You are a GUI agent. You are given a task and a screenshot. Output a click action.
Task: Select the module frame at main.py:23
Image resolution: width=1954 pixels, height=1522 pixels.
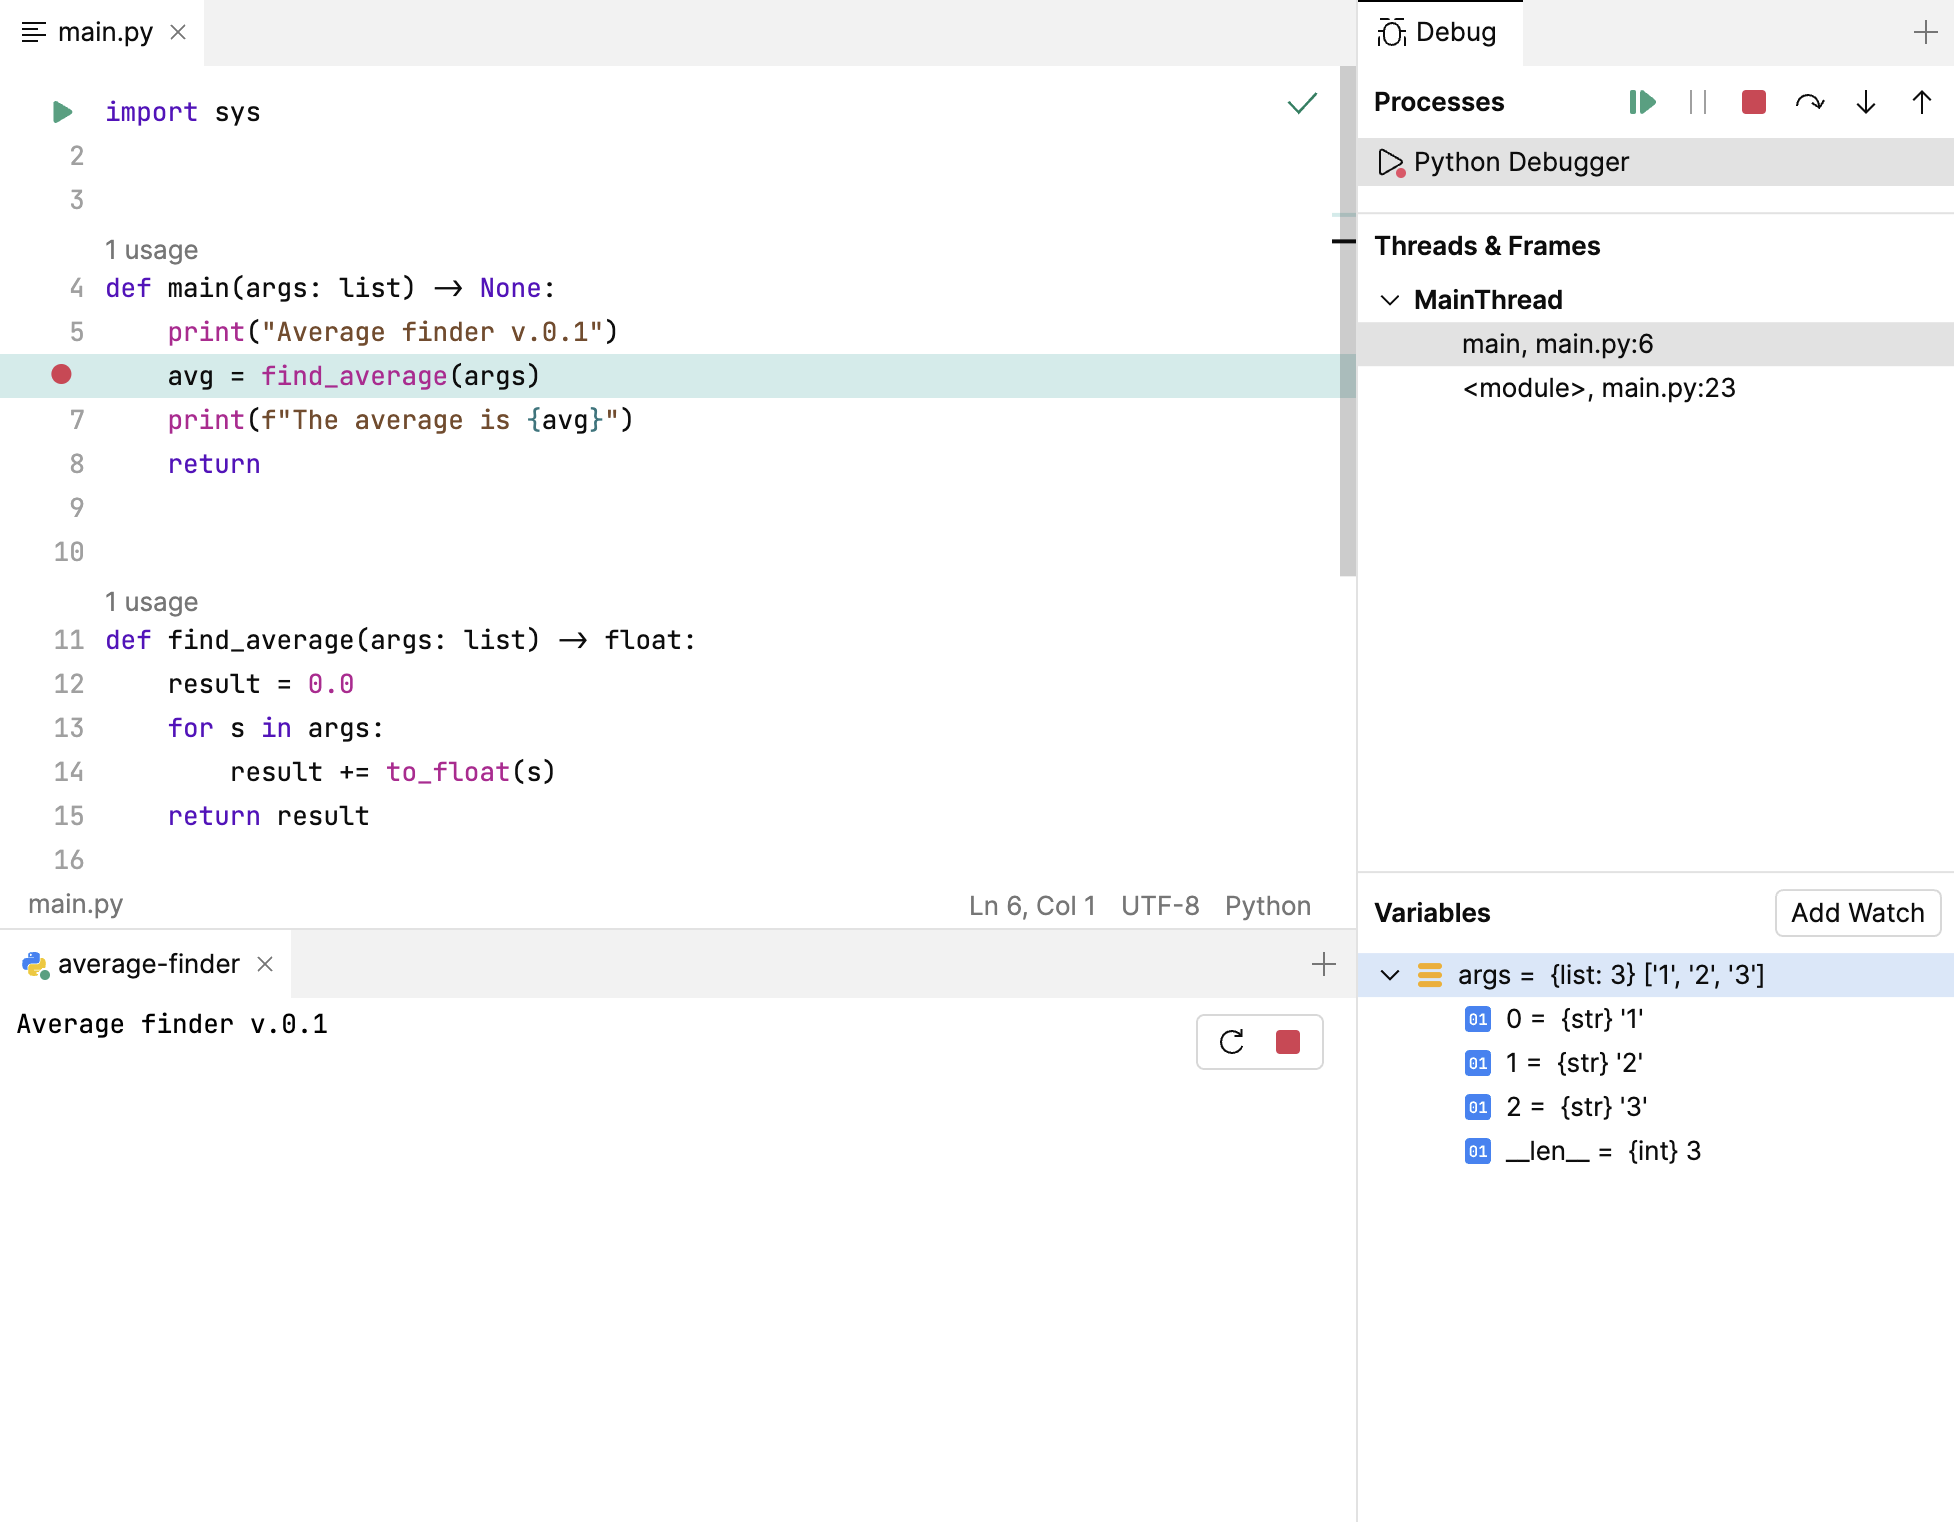point(1600,388)
